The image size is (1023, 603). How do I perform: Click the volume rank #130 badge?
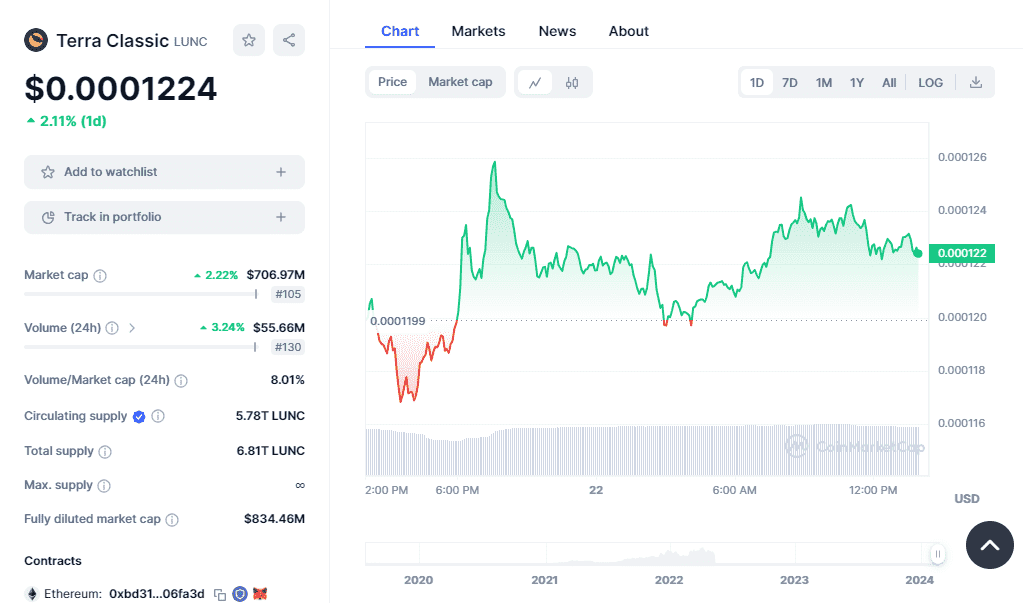click(x=288, y=347)
